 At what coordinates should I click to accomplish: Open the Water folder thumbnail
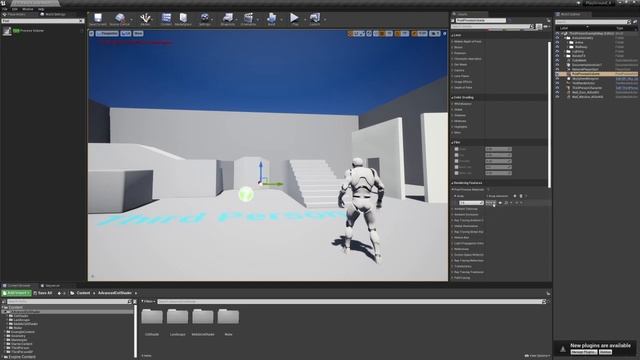tap(228, 317)
